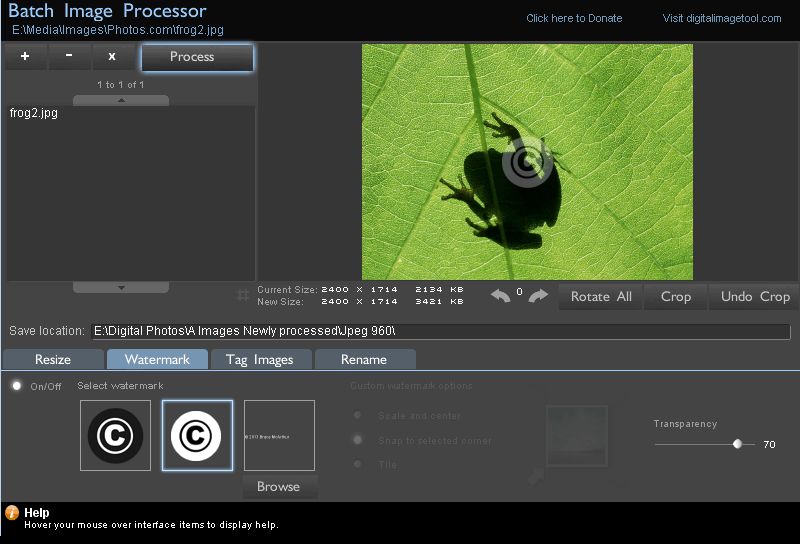Visit digitalimagetool.com link
The width and height of the screenshot is (800, 544).
point(722,18)
